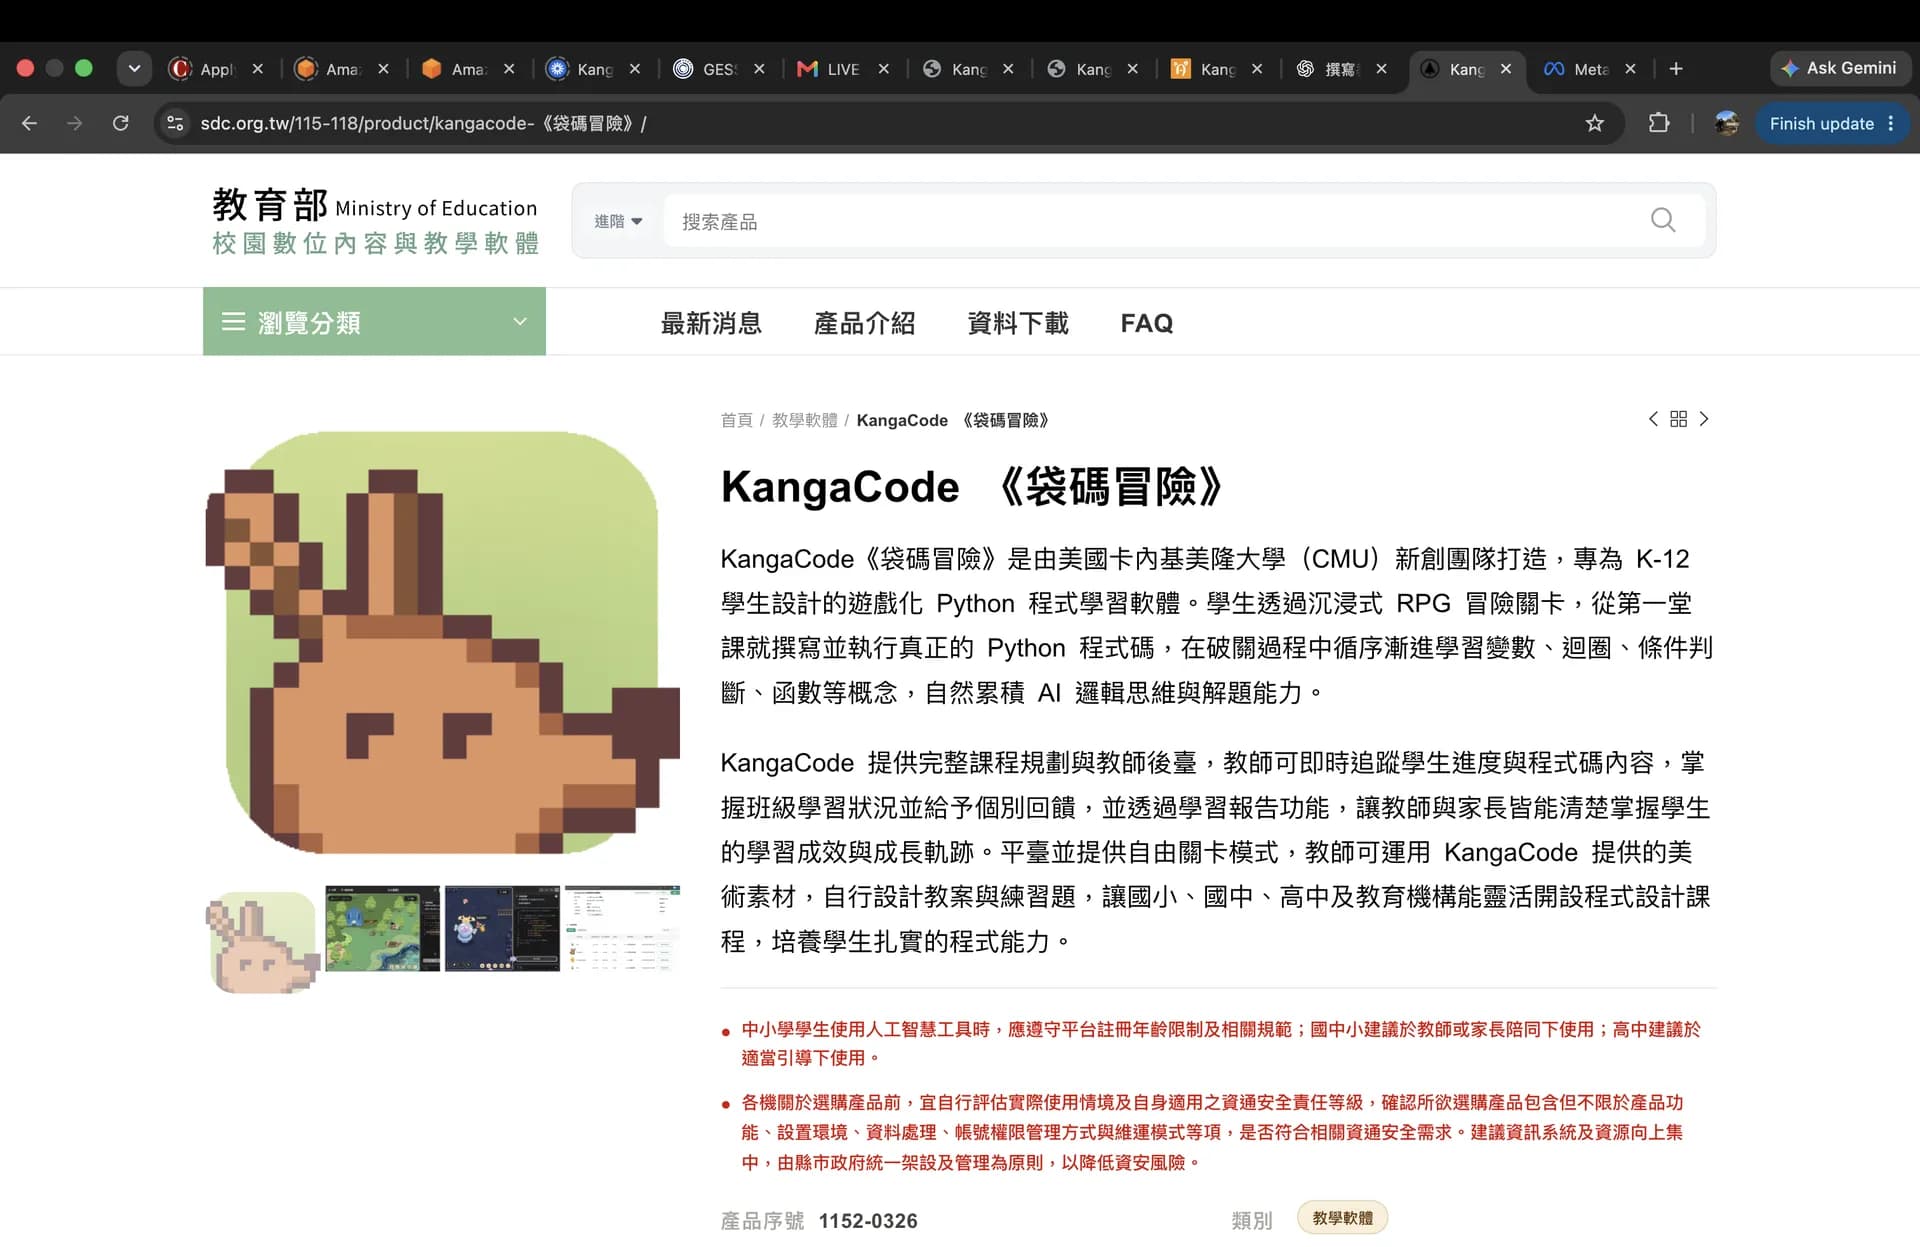The width and height of the screenshot is (1920, 1247).
Task: Open the Chrome profile avatar
Action: pyautogui.click(x=1726, y=123)
